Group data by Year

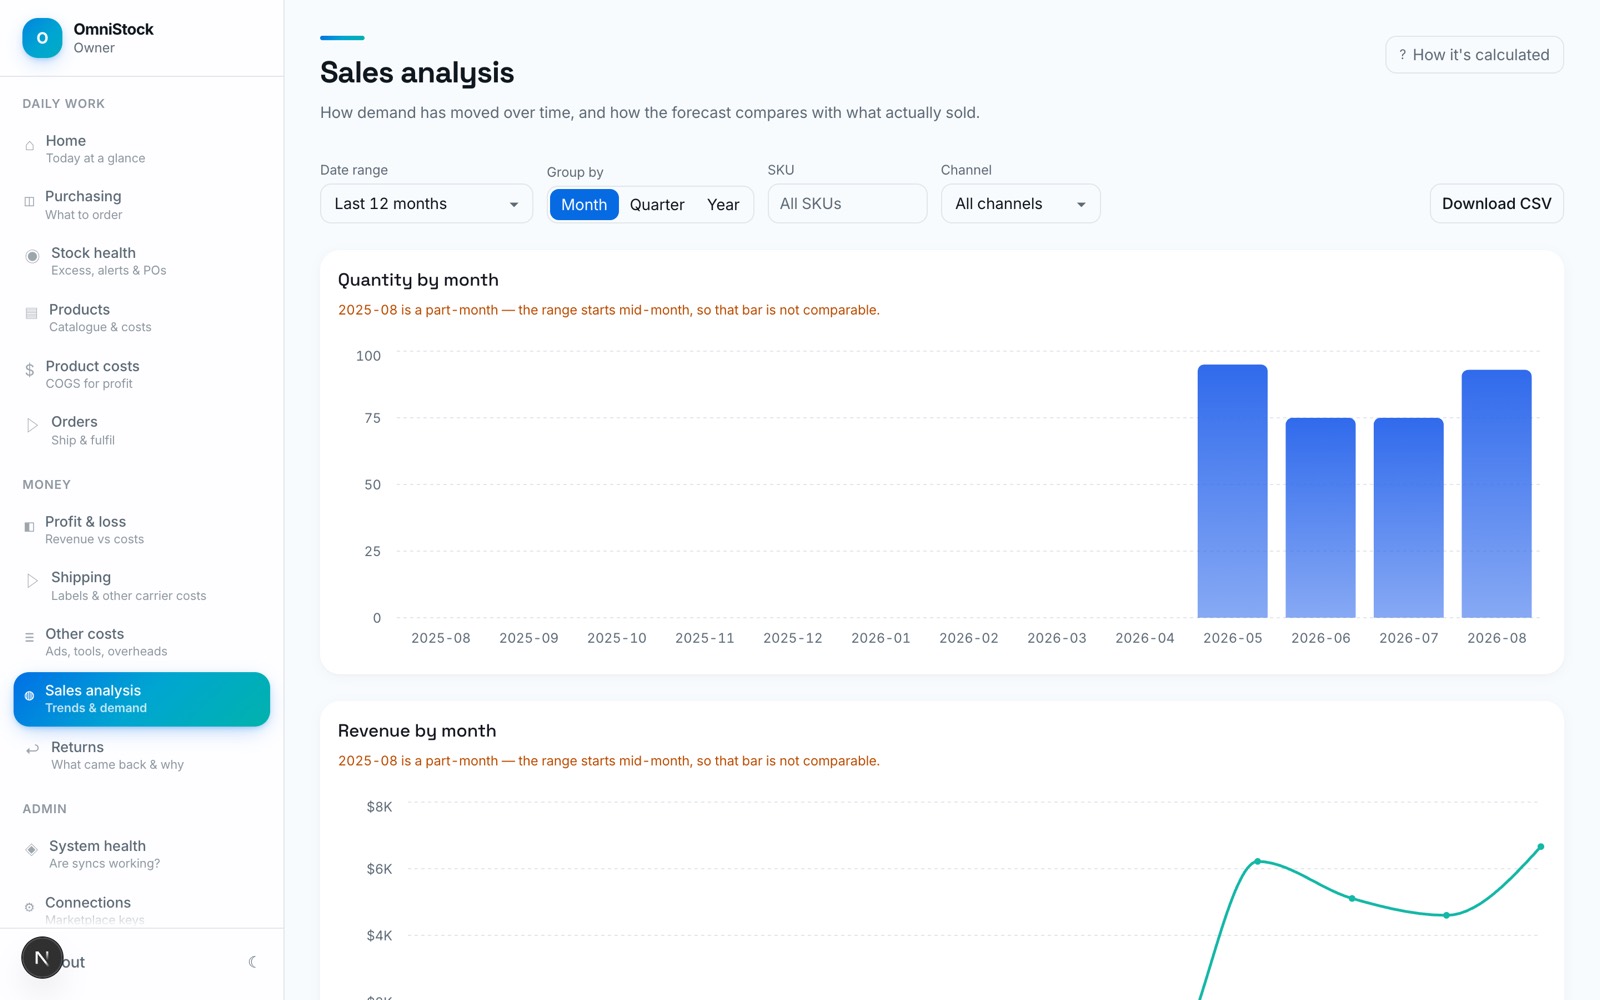pos(723,205)
